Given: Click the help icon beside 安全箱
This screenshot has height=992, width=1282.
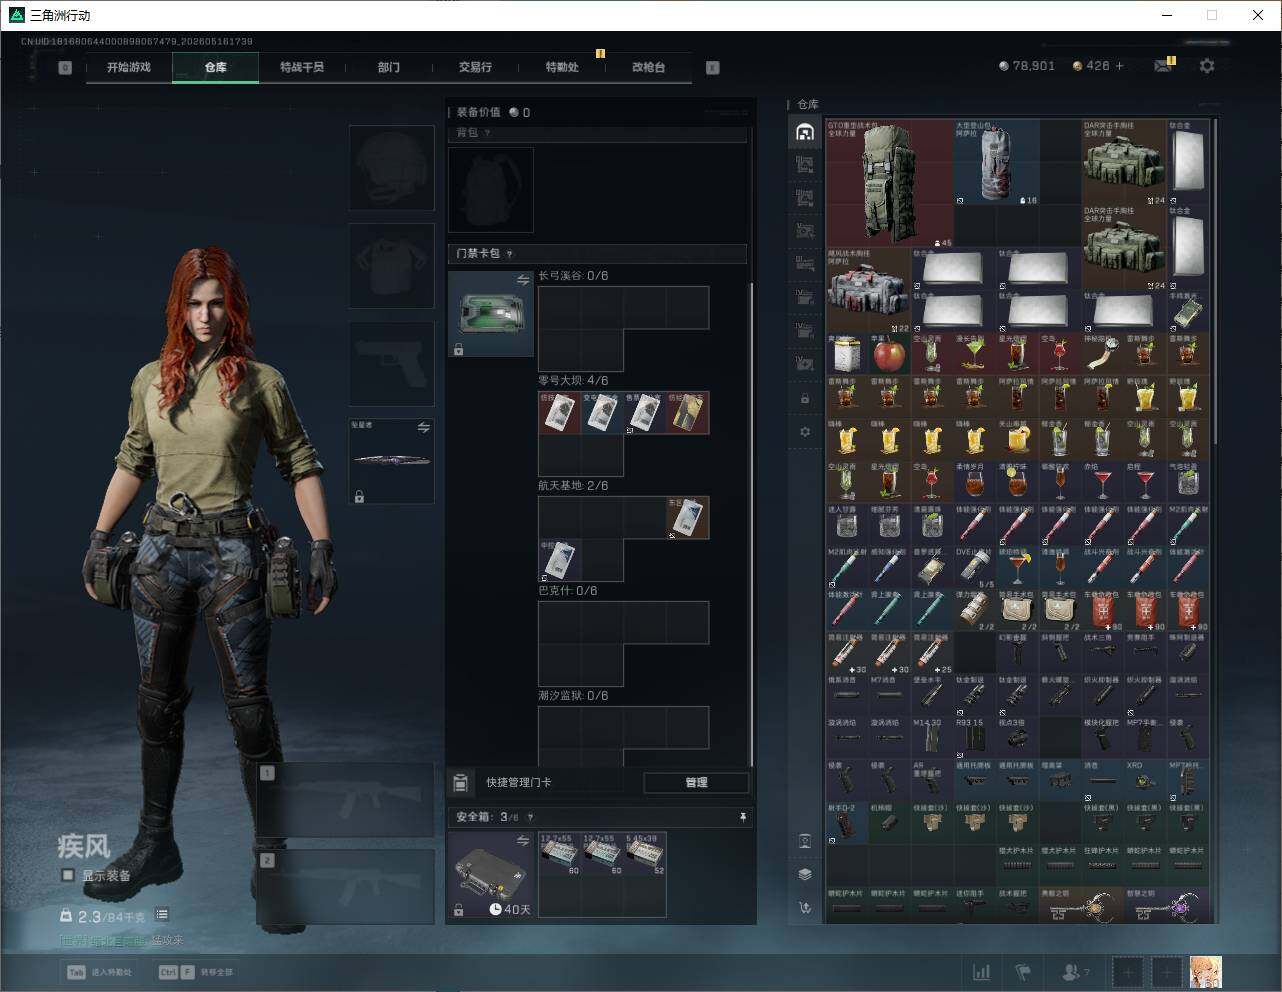Looking at the screenshot, I should 530,817.
